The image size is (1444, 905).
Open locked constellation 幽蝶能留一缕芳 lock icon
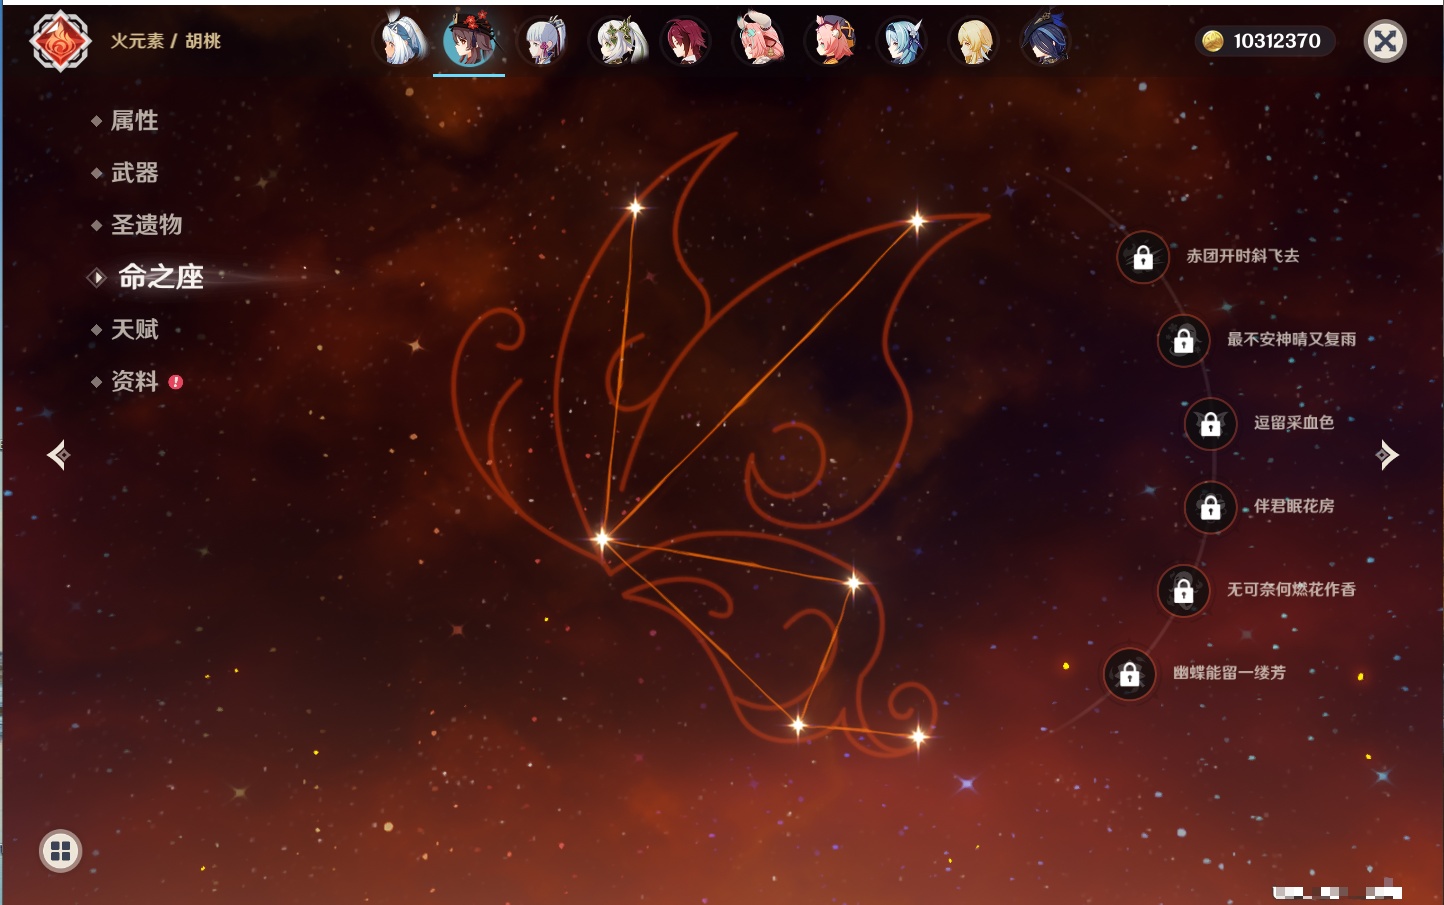(x=1130, y=674)
